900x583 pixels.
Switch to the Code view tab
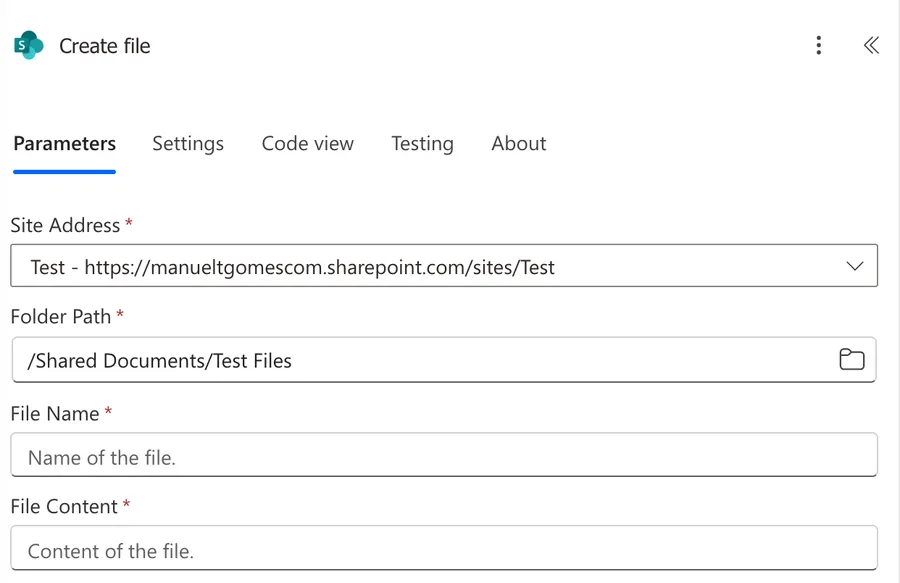(307, 144)
